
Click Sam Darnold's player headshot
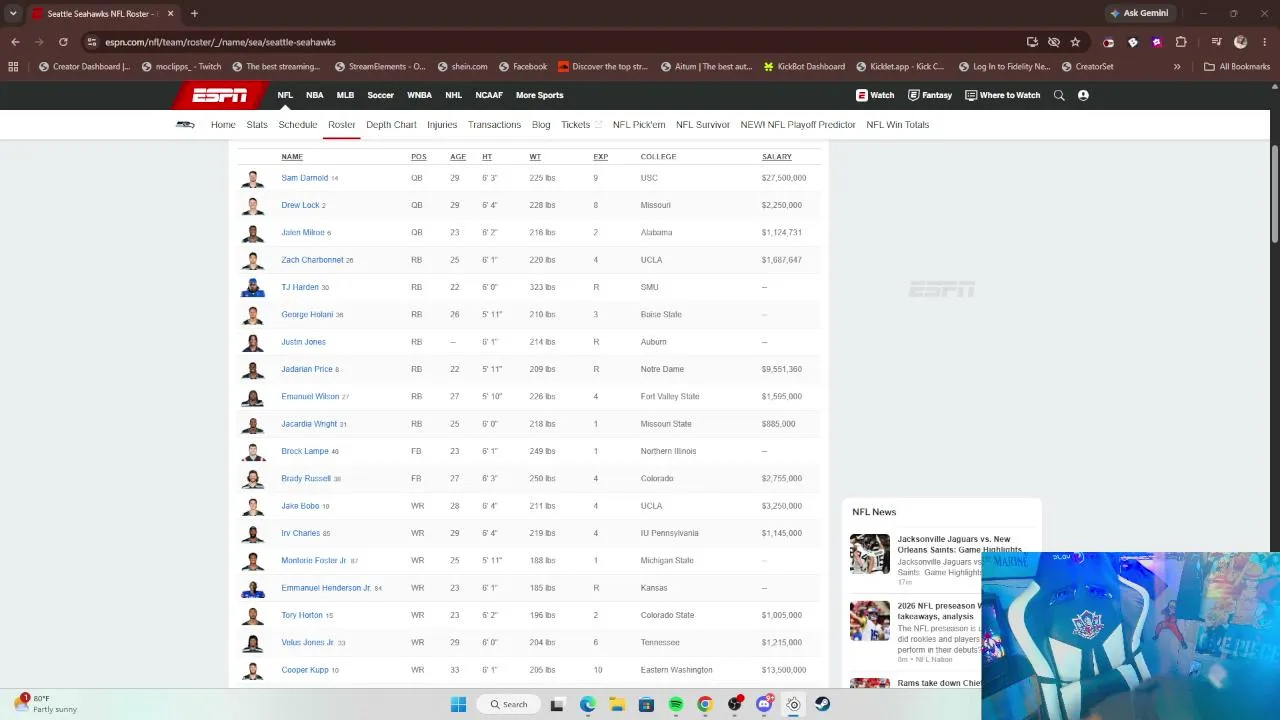tap(253, 178)
